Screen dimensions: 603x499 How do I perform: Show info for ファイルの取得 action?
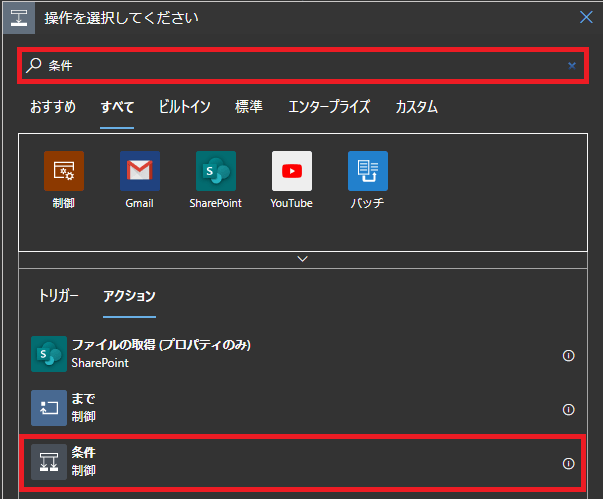click(x=568, y=356)
